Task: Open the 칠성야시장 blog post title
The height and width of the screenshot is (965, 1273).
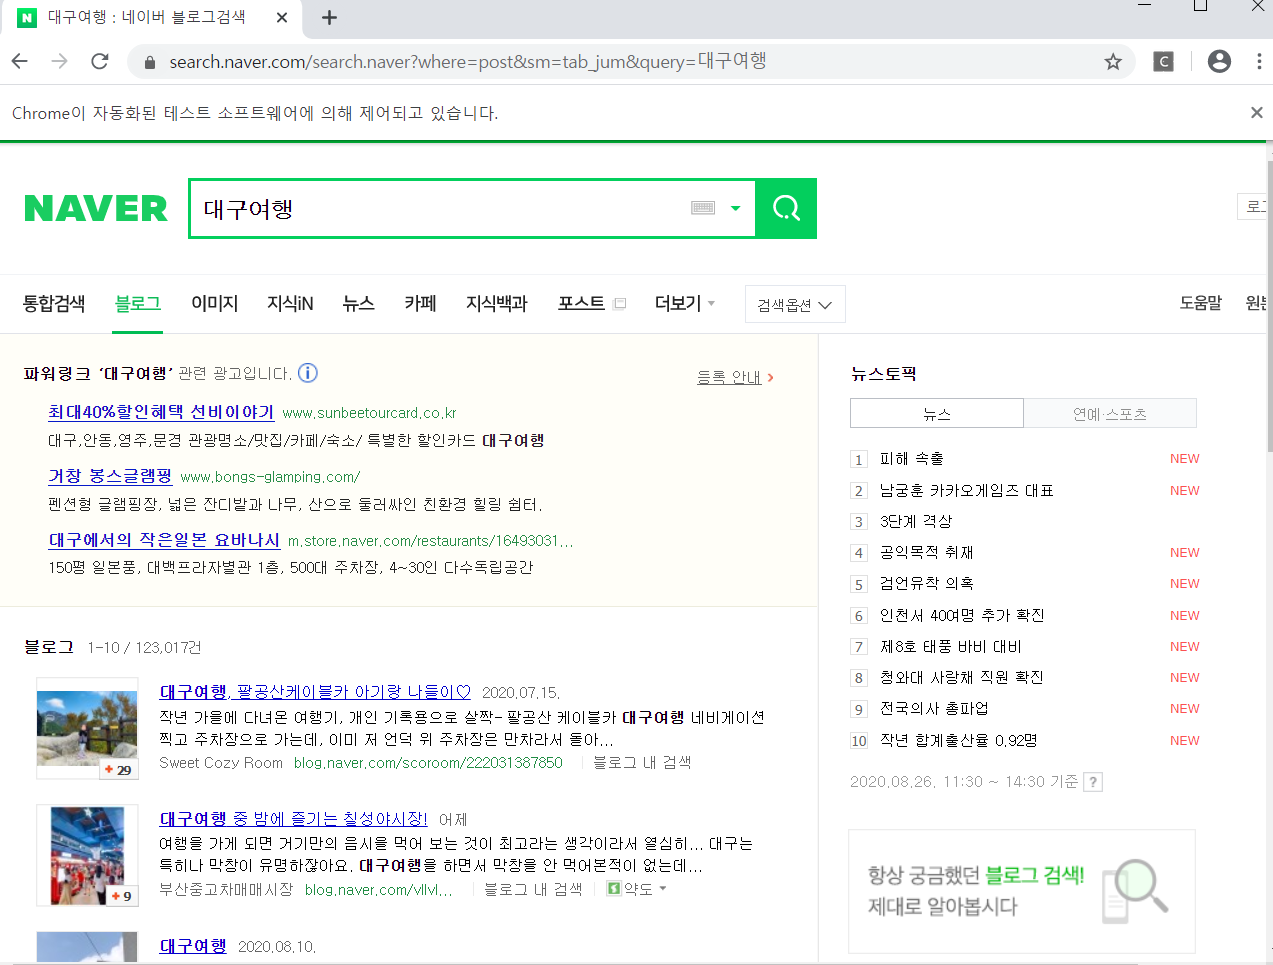Action: 293,819
